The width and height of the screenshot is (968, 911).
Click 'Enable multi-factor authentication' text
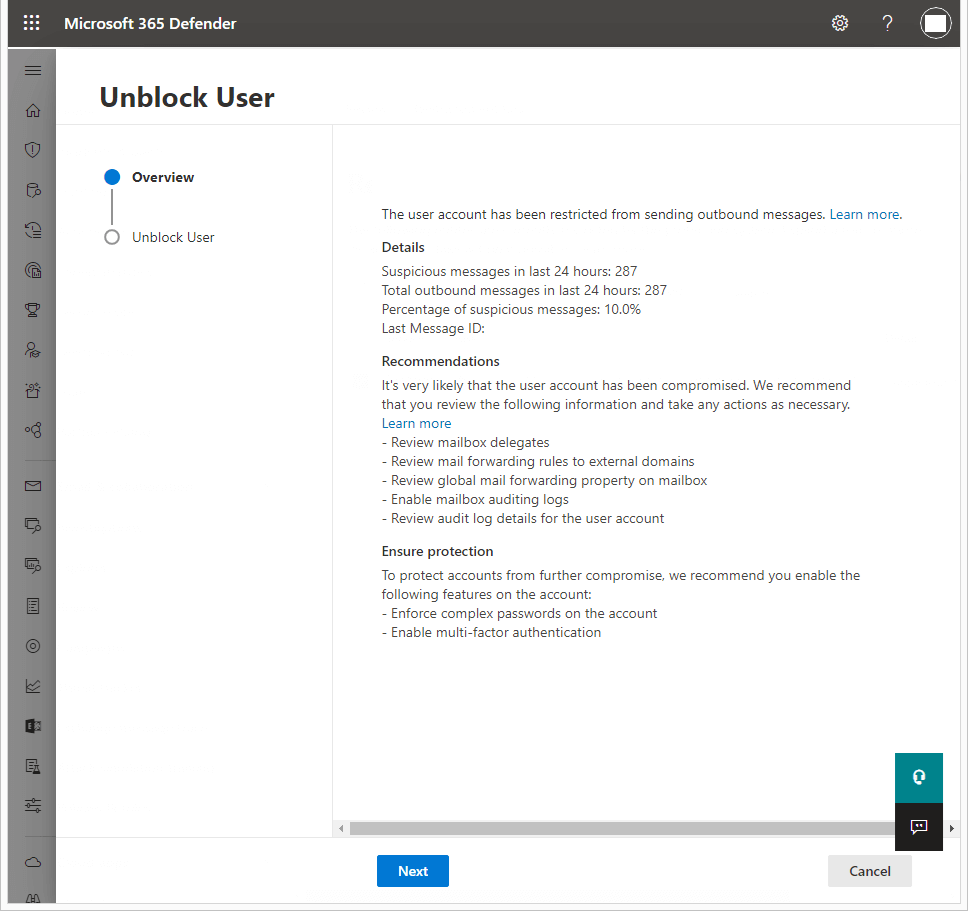point(496,633)
